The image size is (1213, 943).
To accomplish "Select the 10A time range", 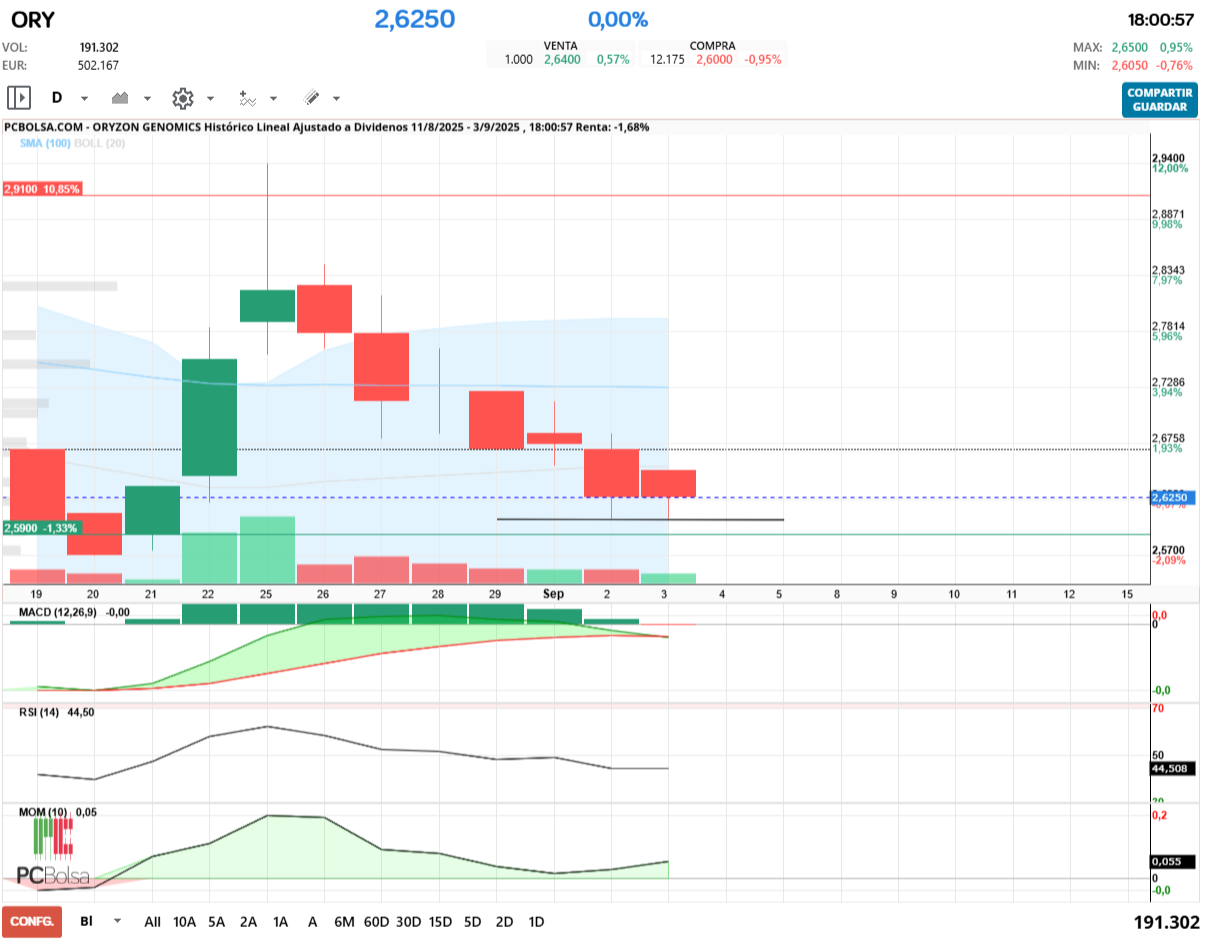I will tap(184, 921).
